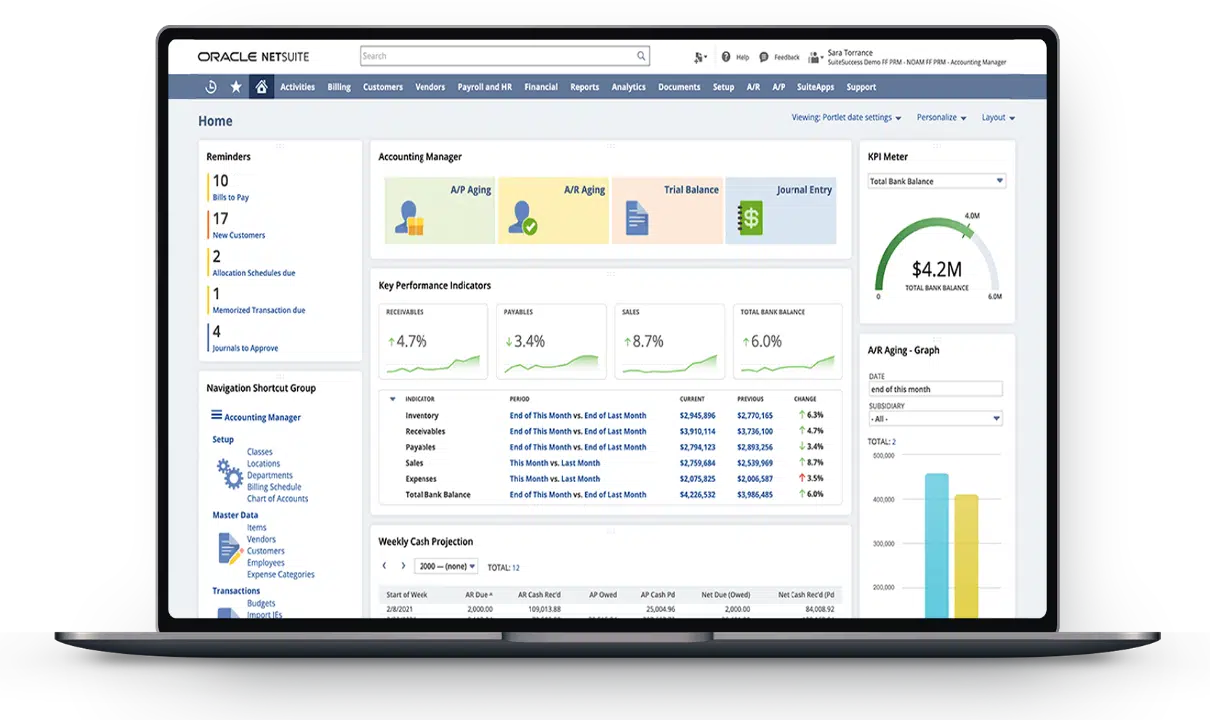1210x720 pixels.
Task: Open the A/P Aging tile
Action: coord(440,211)
